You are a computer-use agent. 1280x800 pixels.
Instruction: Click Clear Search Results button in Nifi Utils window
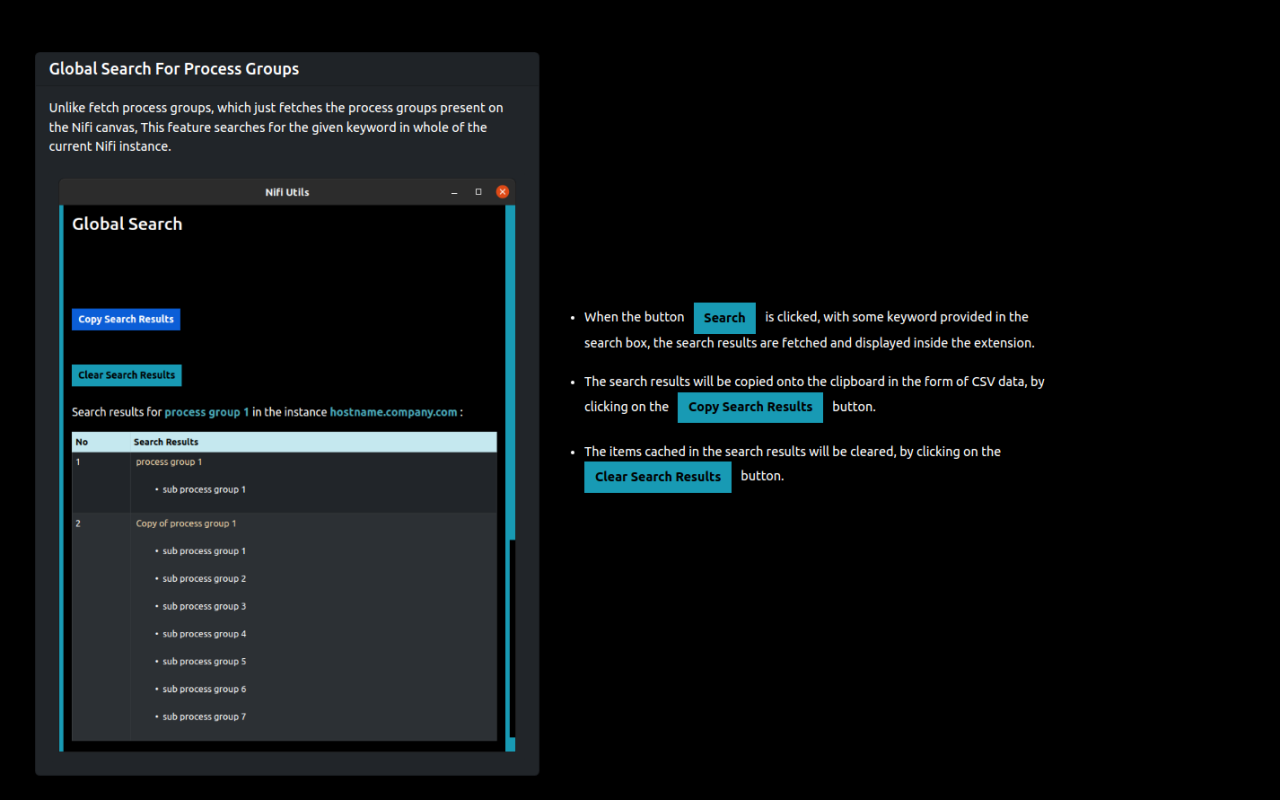tap(127, 375)
